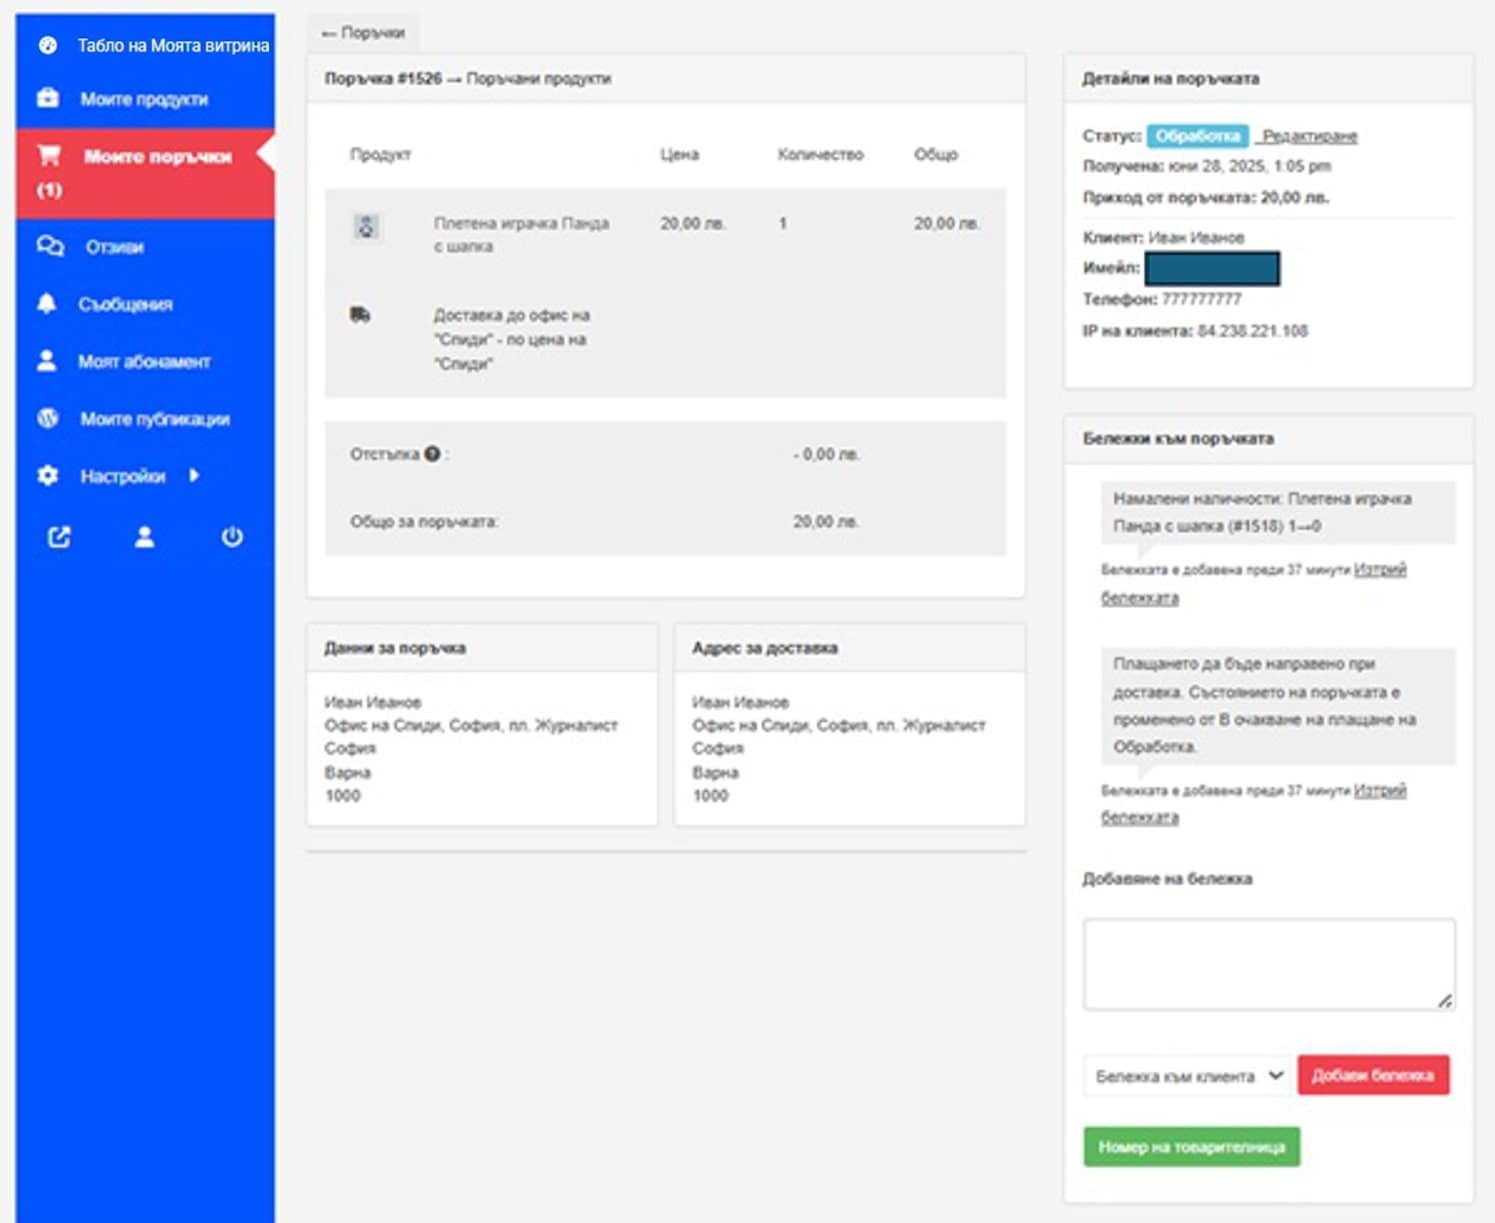This screenshot has height=1223, width=1495.
Task: Open Моите продукти menu item
Action: tap(144, 99)
